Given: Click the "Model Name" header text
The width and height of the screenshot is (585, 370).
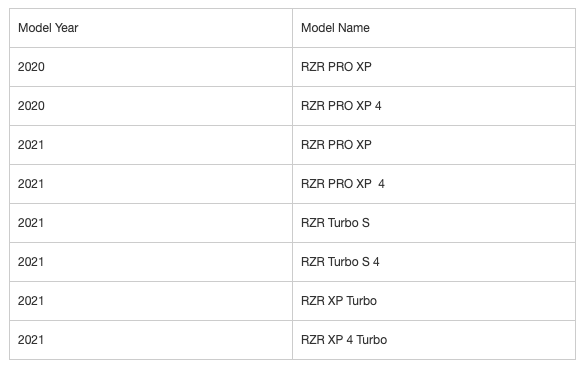Looking at the screenshot, I should point(335,28).
